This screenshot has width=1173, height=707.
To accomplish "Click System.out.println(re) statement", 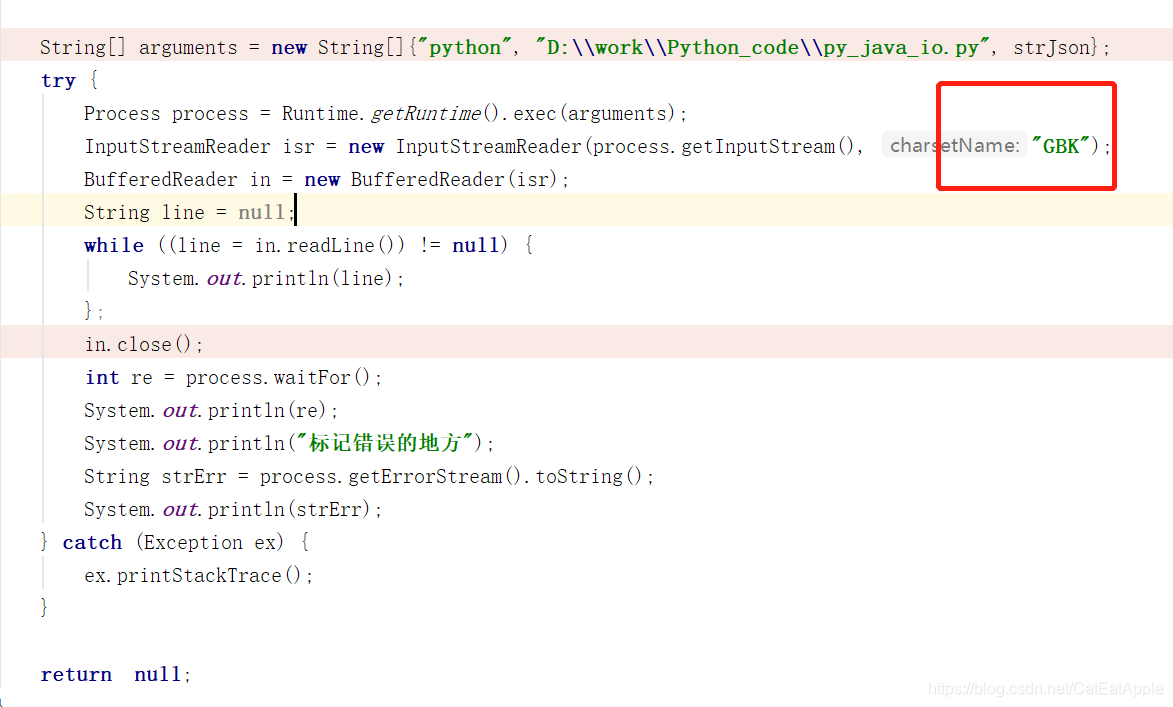I will pyautogui.click(x=211, y=410).
